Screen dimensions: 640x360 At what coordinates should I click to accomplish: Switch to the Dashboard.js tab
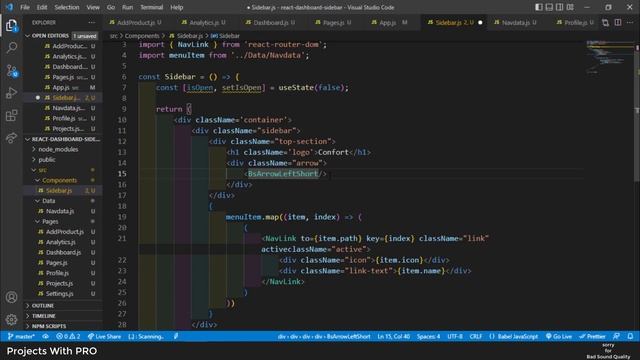click(270, 22)
